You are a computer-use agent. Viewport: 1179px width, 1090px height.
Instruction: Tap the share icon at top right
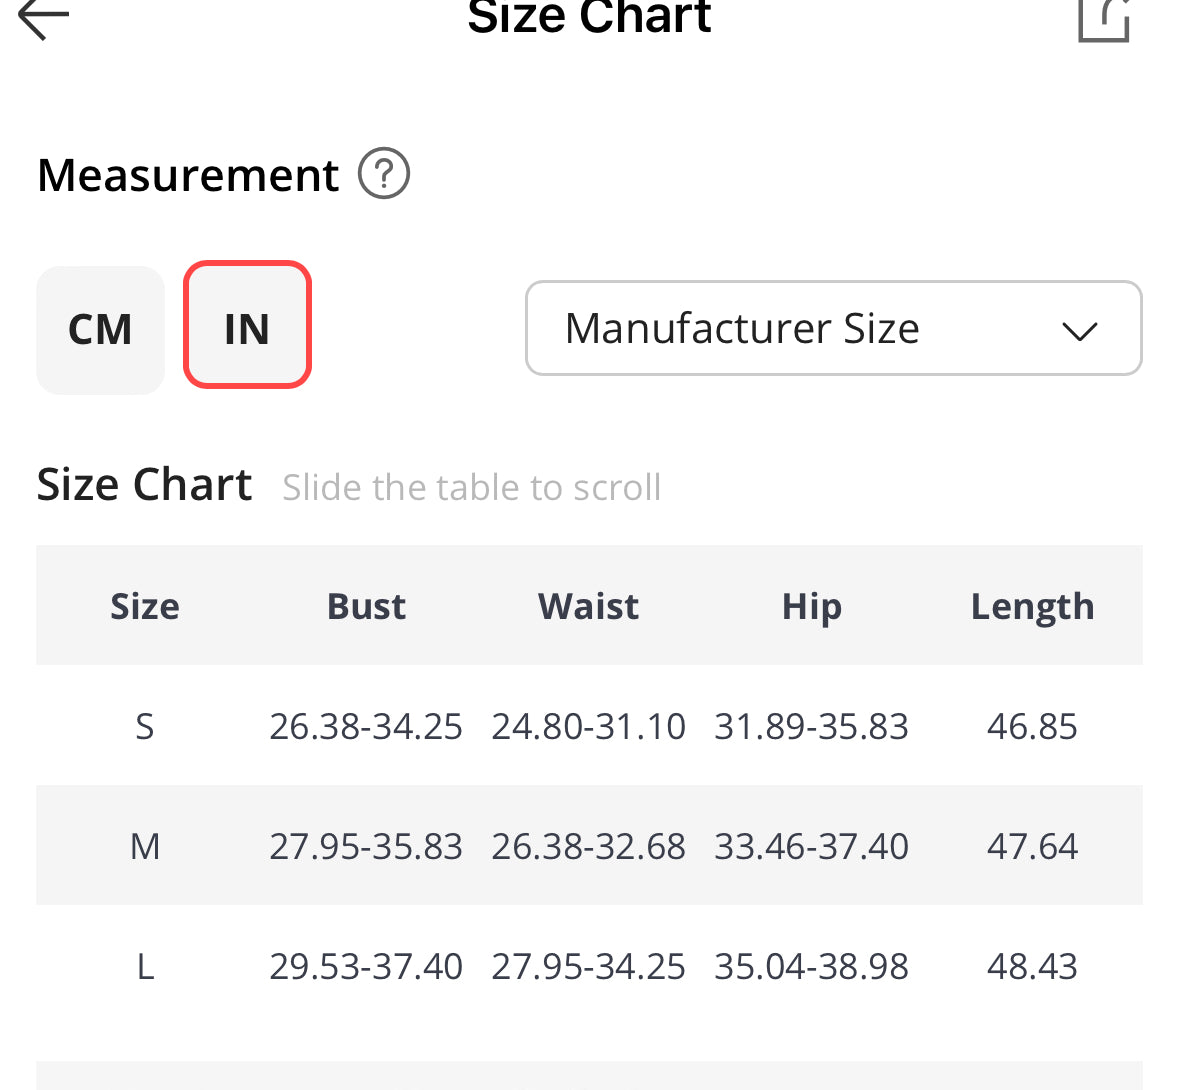1103,20
